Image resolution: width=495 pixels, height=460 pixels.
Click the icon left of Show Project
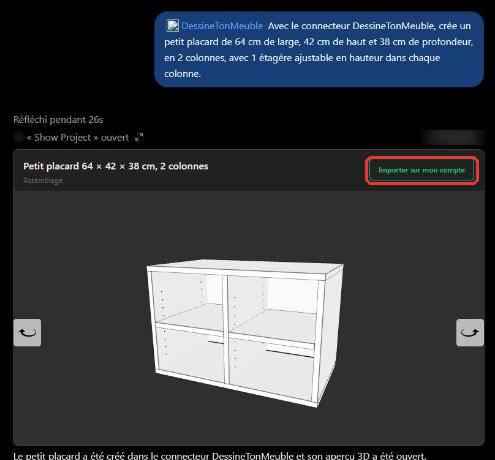coord(18,137)
